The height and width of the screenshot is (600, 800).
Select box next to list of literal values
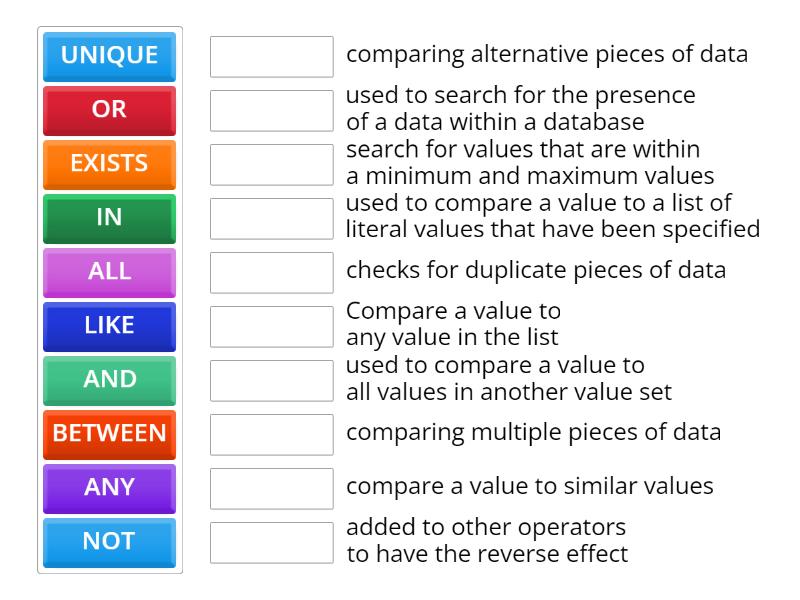[272, 219]
